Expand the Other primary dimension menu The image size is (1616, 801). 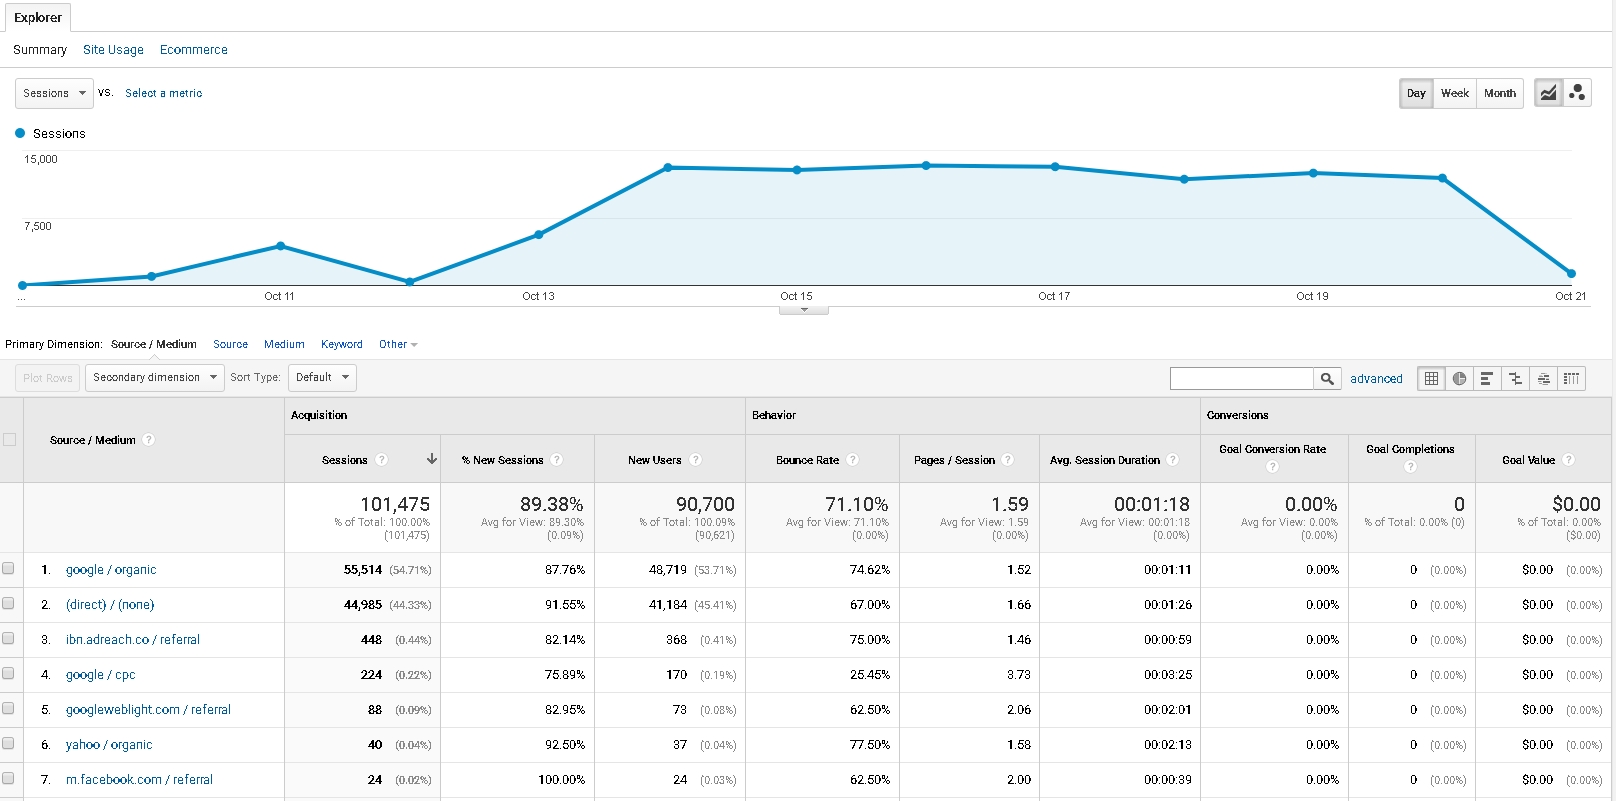[398, 344]
